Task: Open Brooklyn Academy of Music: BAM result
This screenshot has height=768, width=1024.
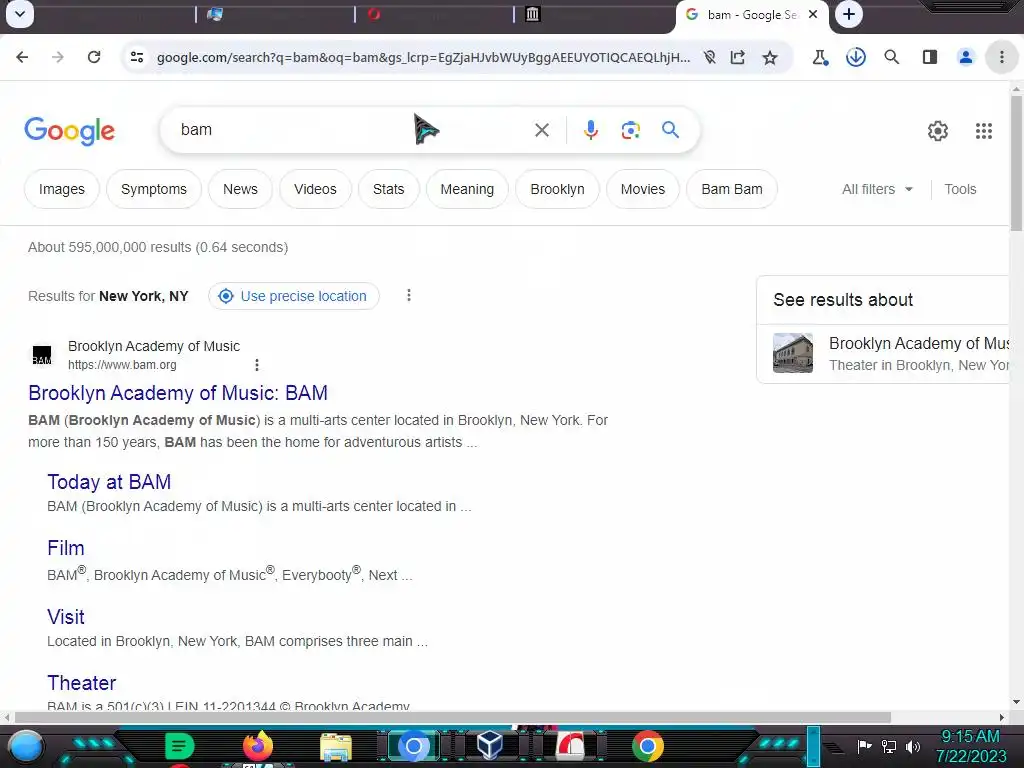Action: 178,393
